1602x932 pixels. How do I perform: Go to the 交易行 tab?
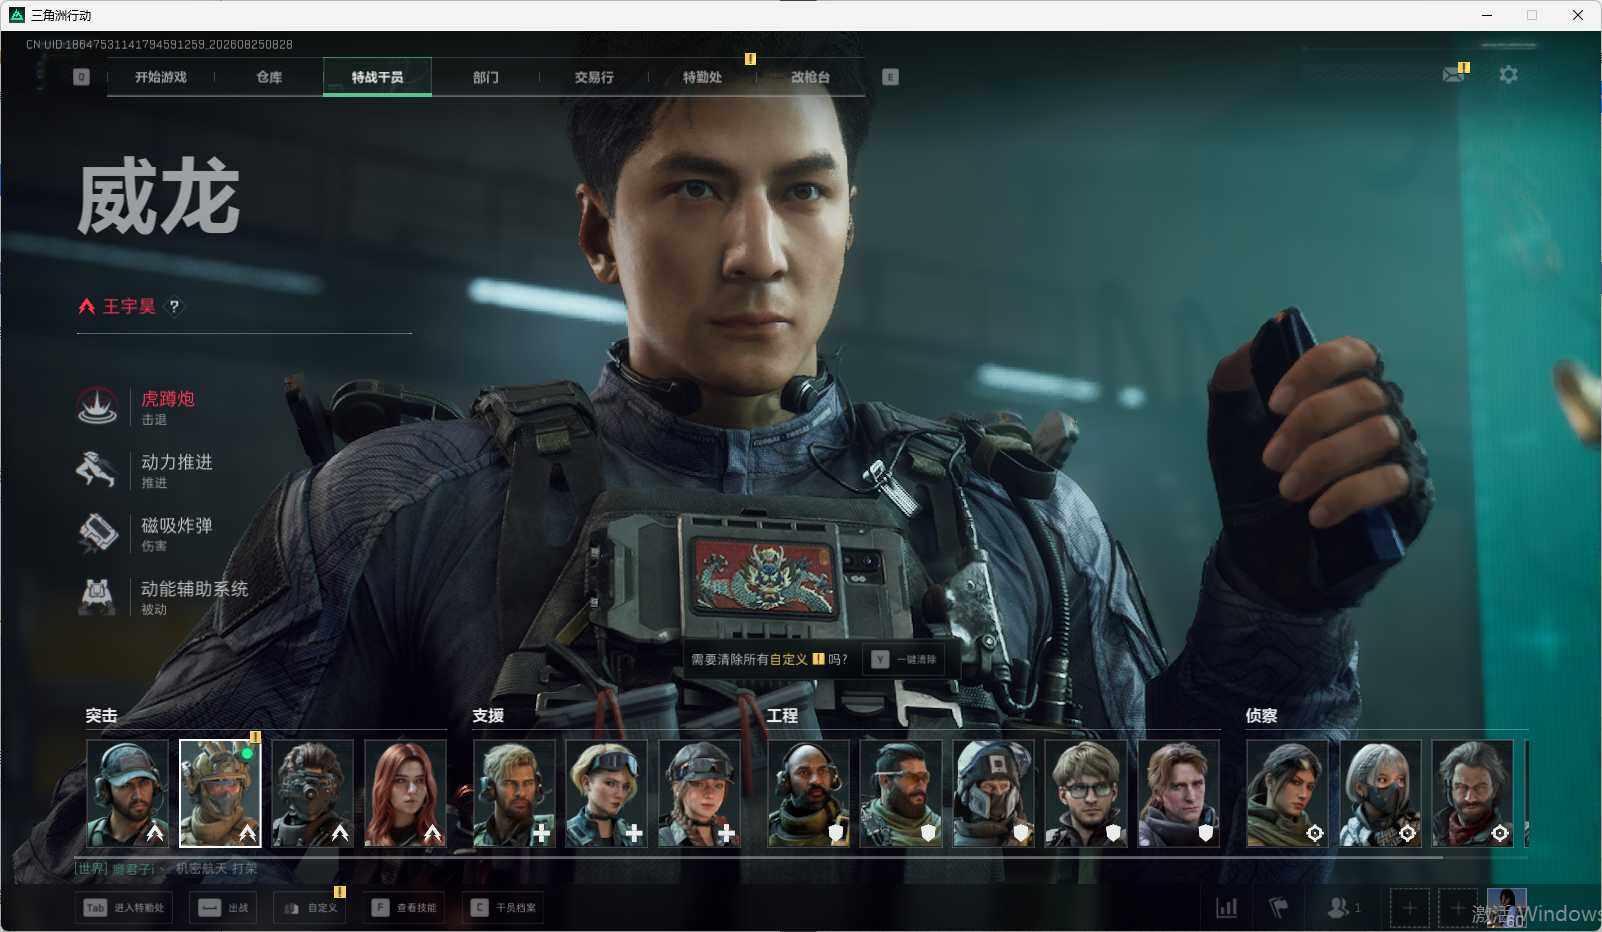point(594,77)
